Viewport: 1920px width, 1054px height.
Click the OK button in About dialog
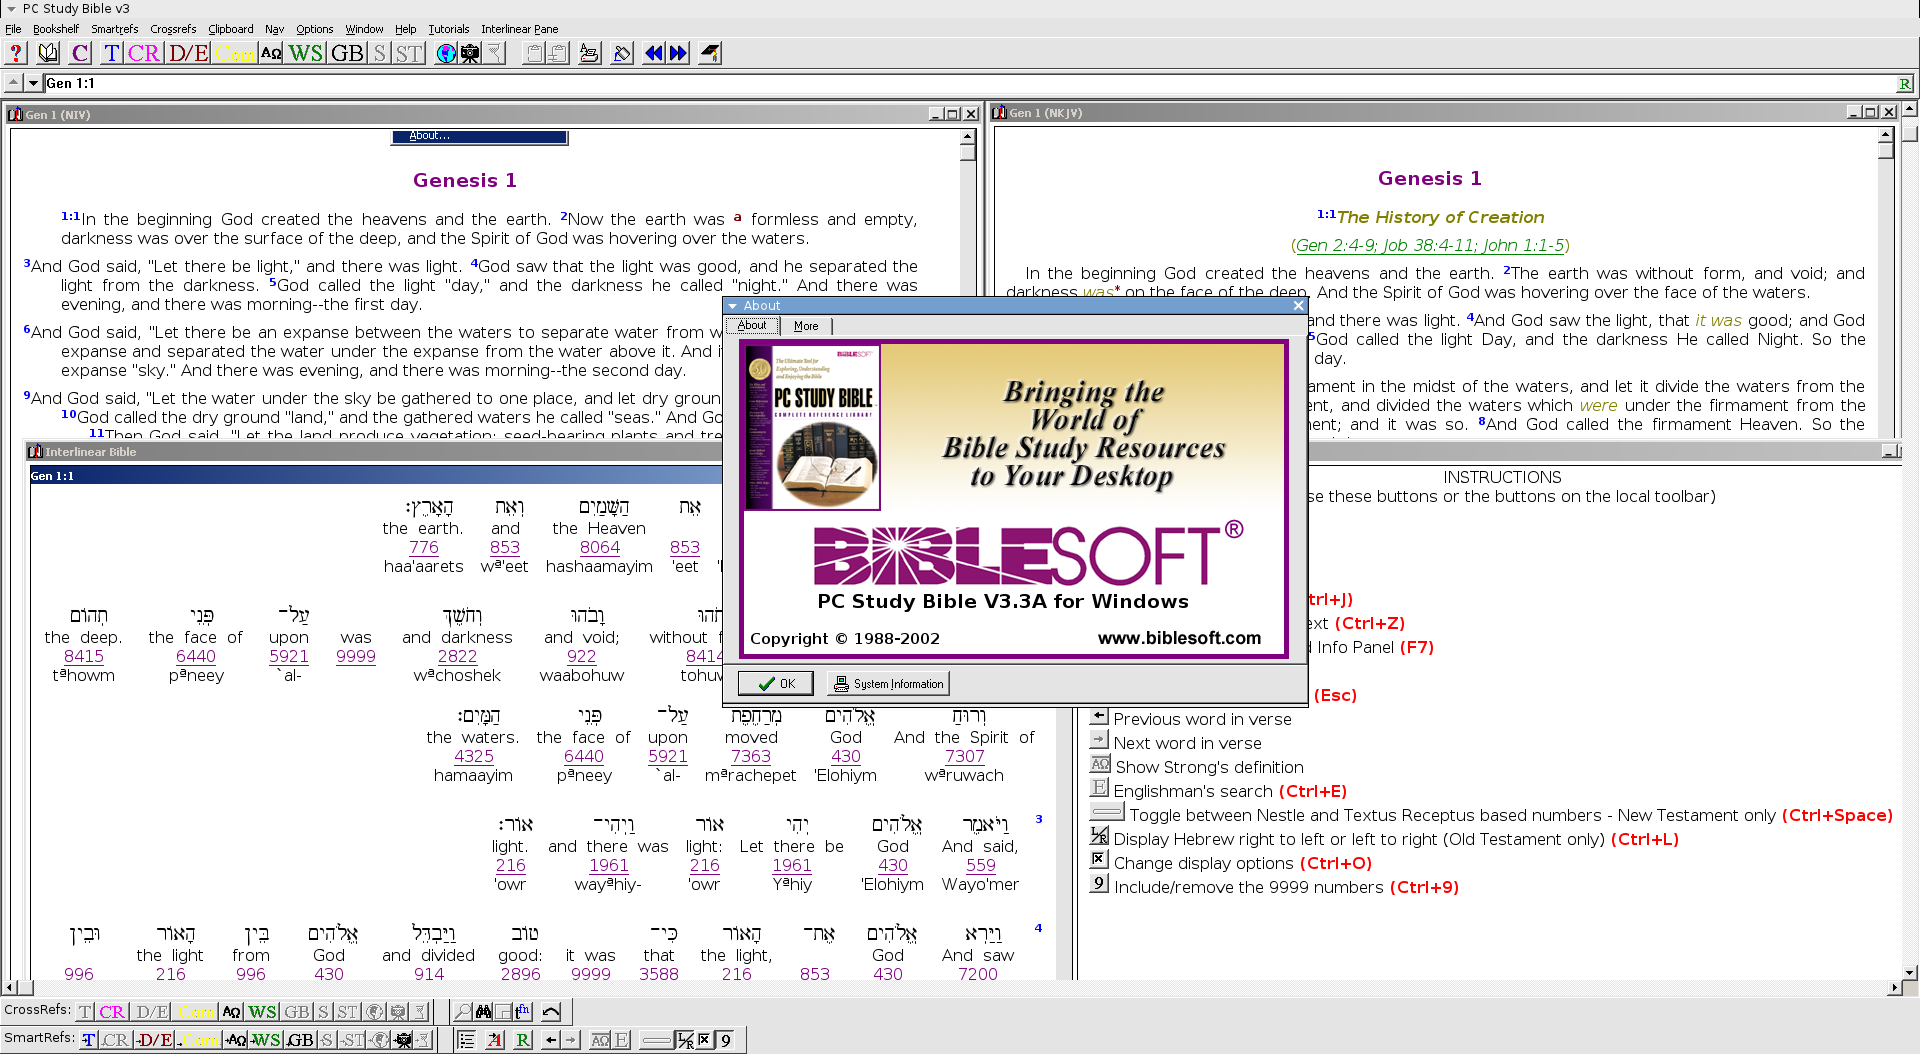pyautogui.click(x=776, y=683)
